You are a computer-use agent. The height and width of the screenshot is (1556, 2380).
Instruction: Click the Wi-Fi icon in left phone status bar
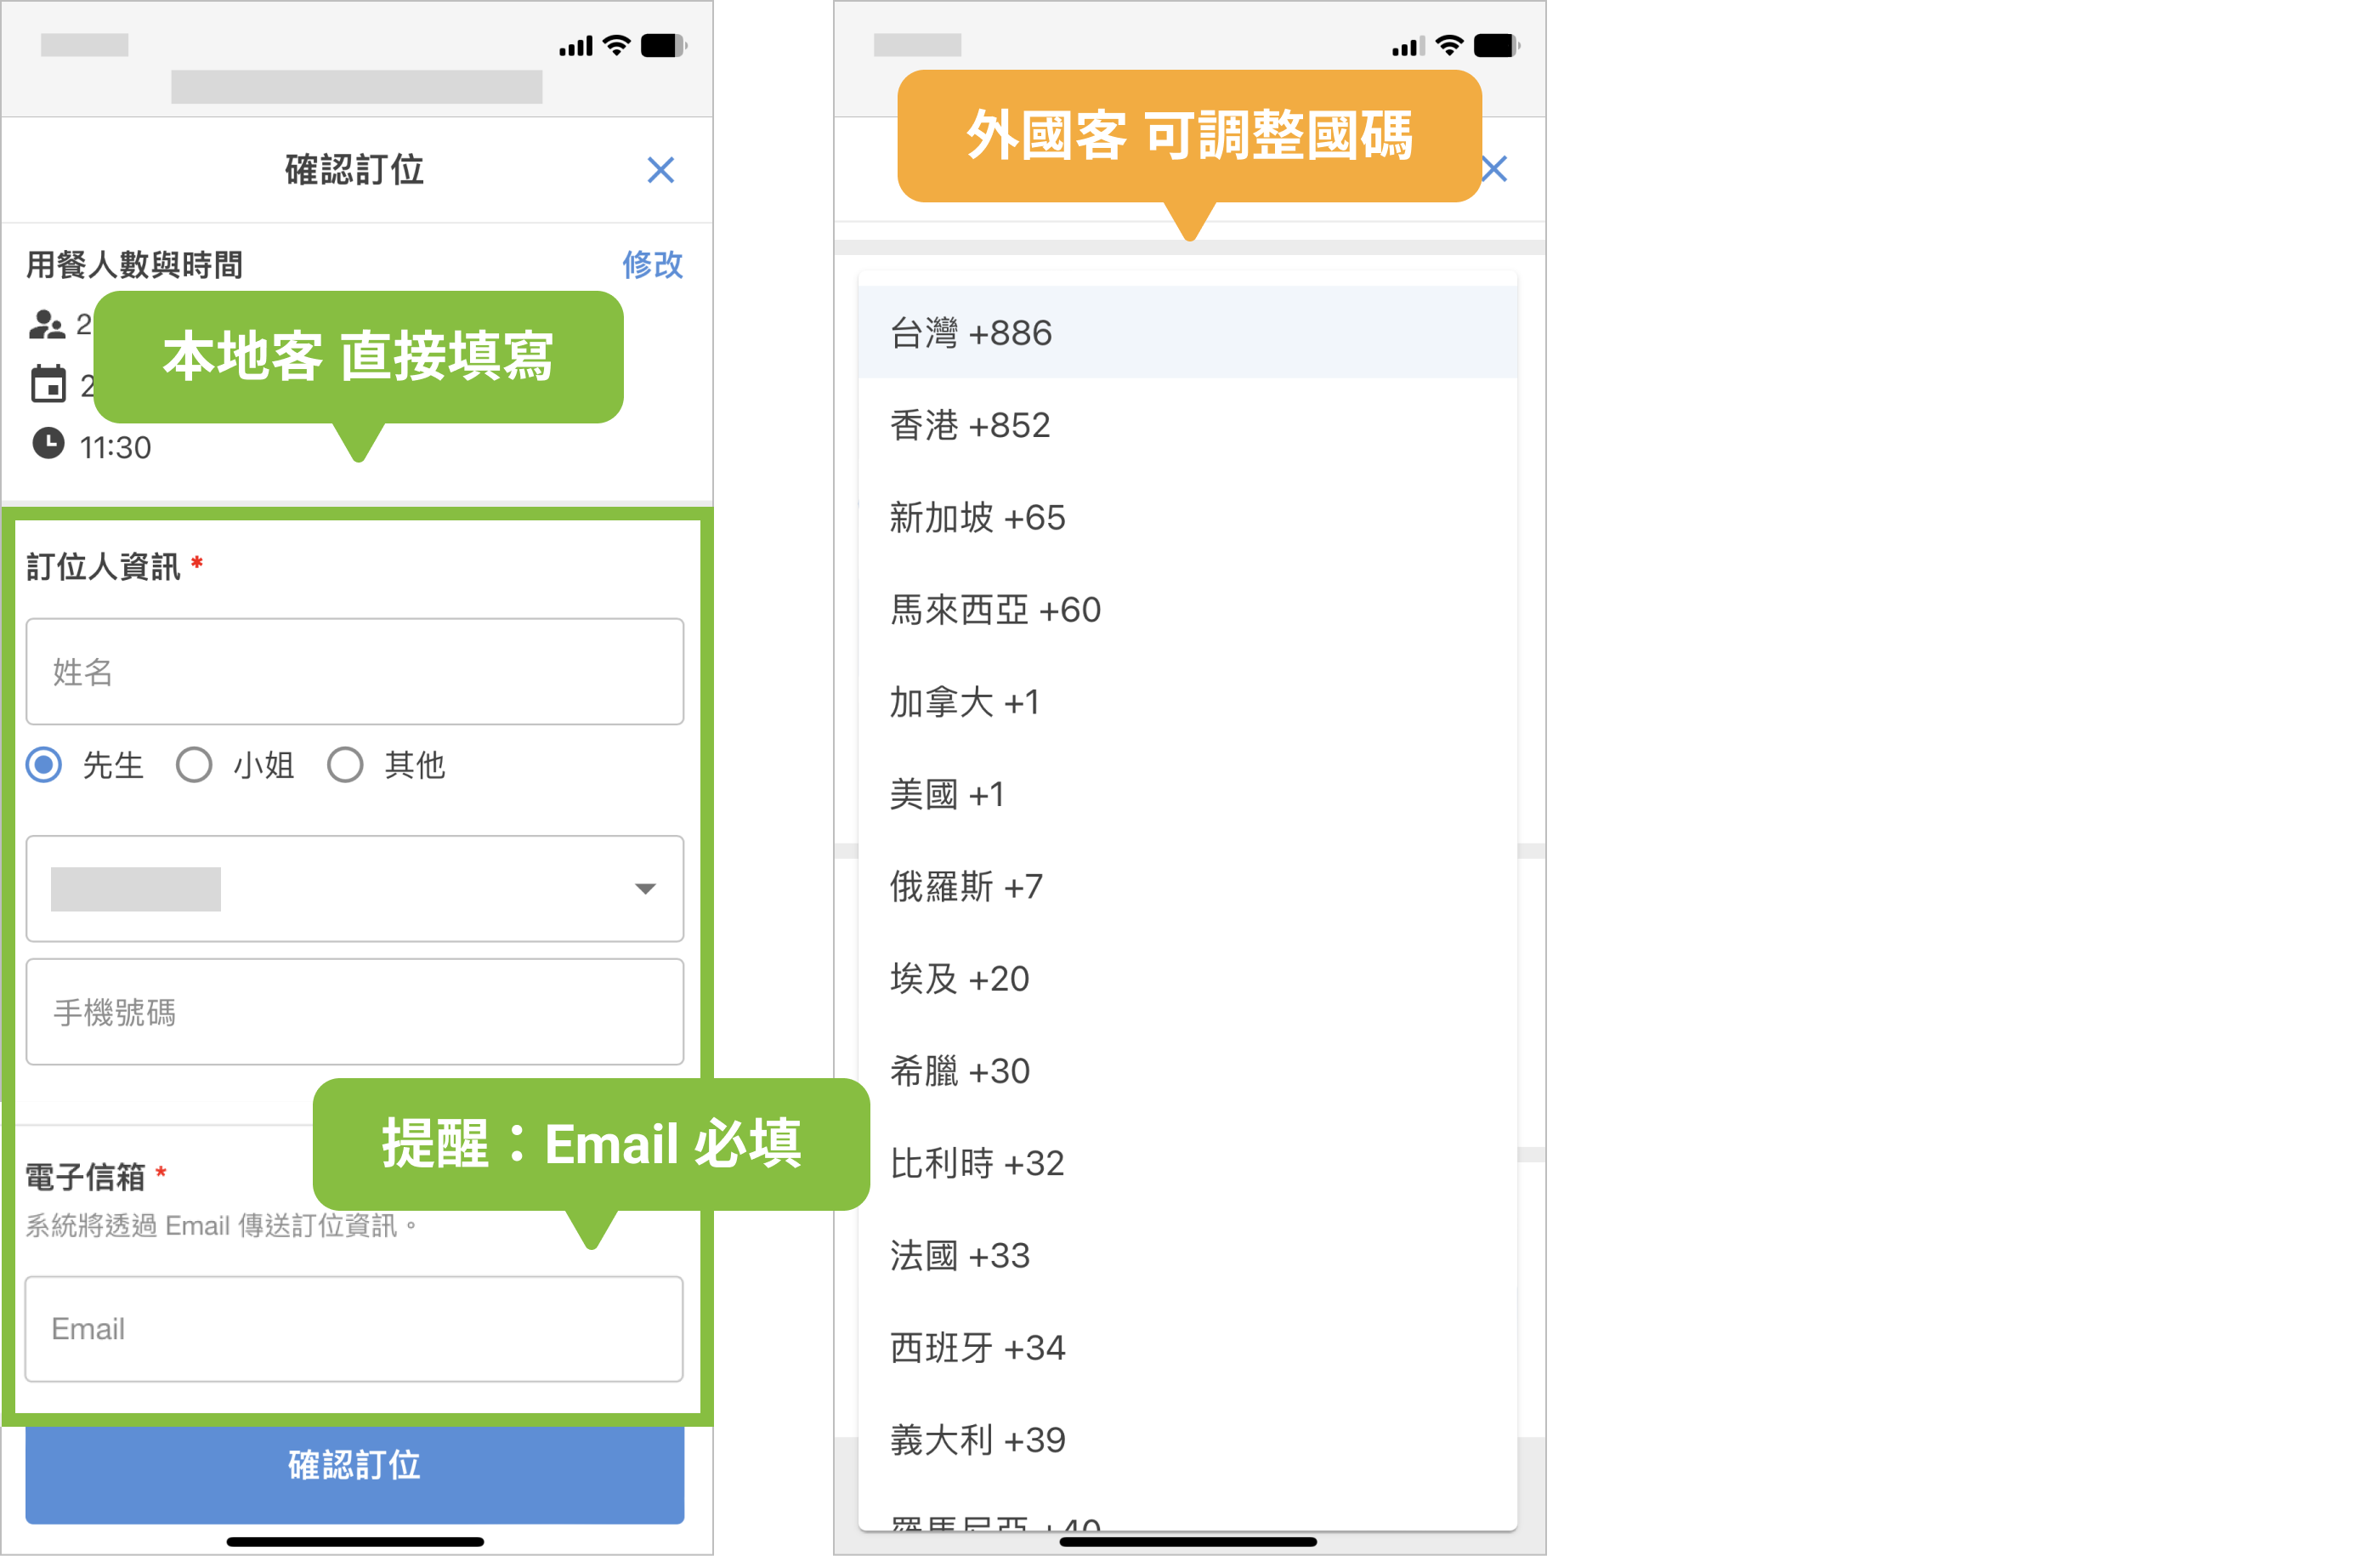click(x=617, y=45)
